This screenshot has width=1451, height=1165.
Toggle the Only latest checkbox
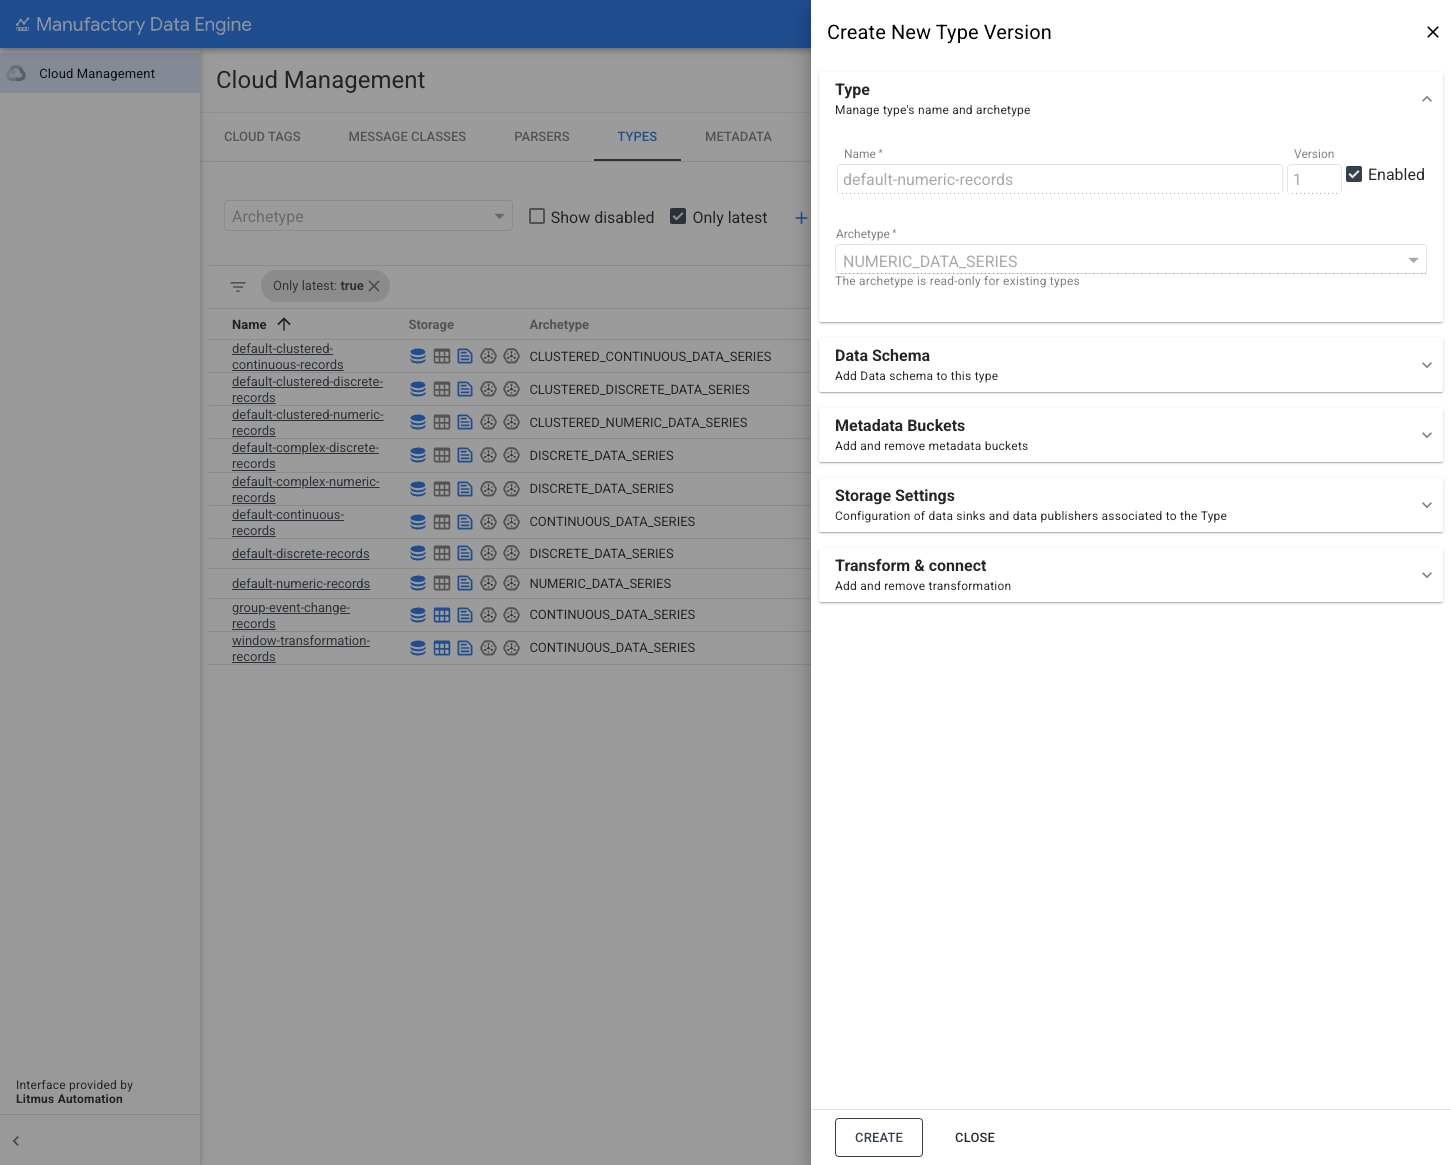(678, 217)
